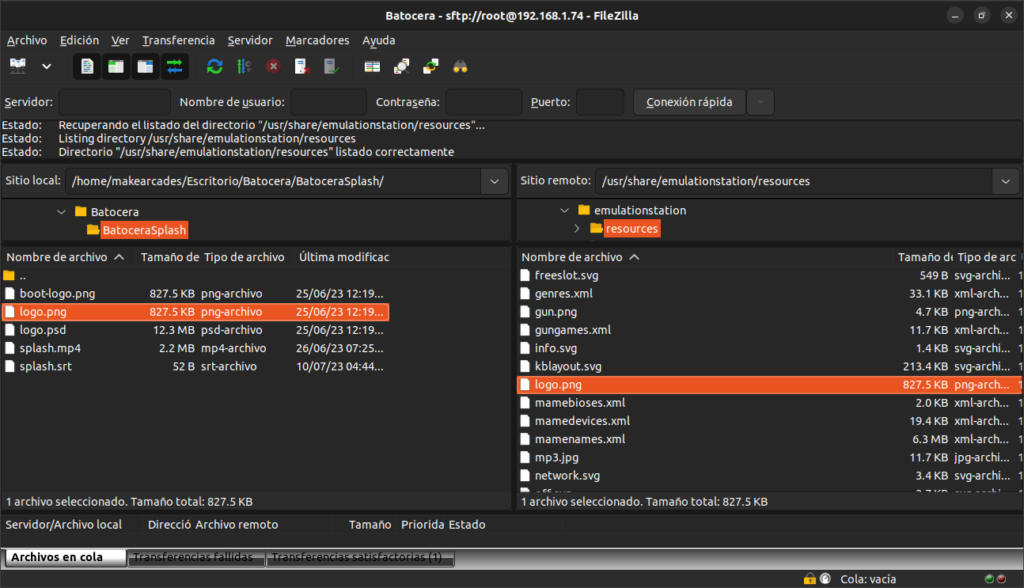Select gungames.xml in the remote file list

point(769,330)
